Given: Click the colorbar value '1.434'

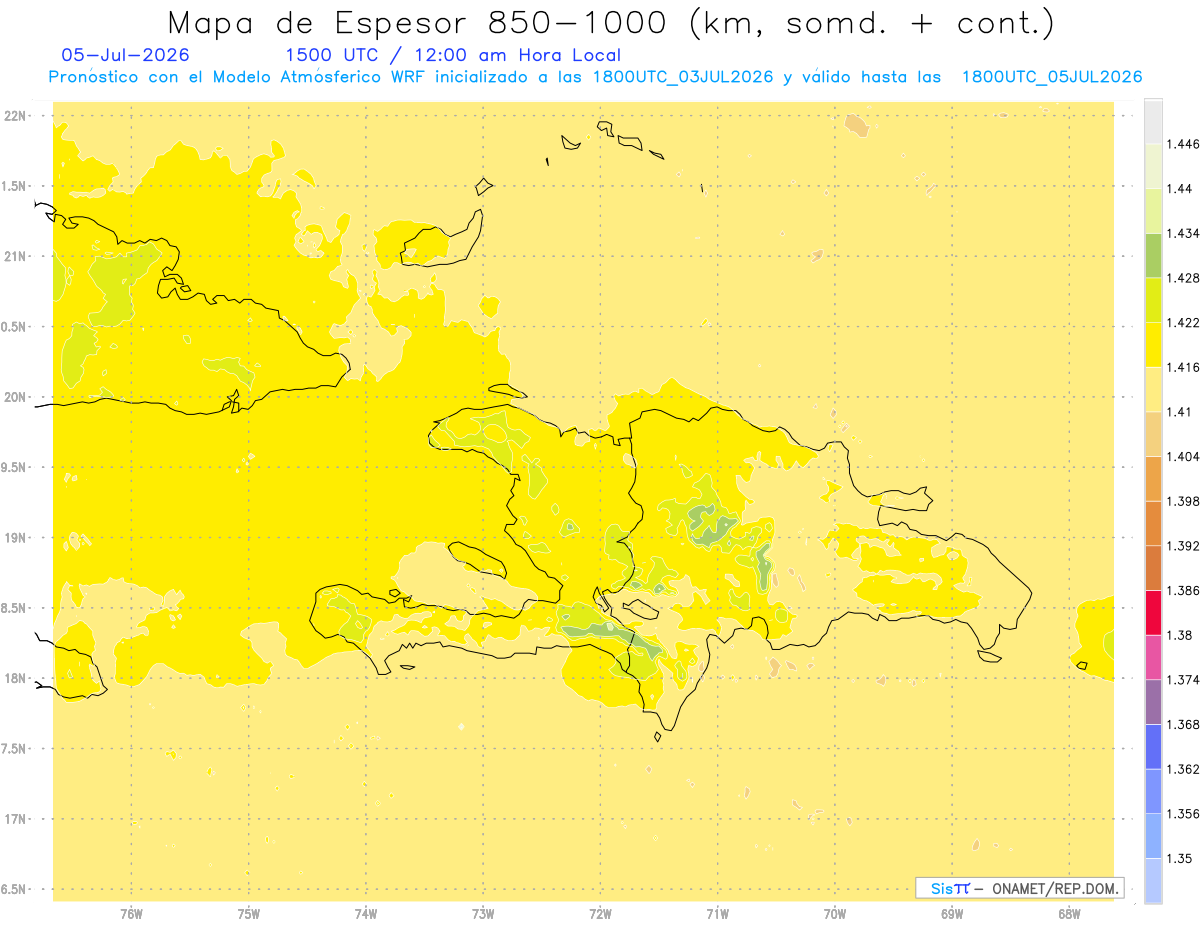Looking at the screenshot, I should coord(1183,233).
